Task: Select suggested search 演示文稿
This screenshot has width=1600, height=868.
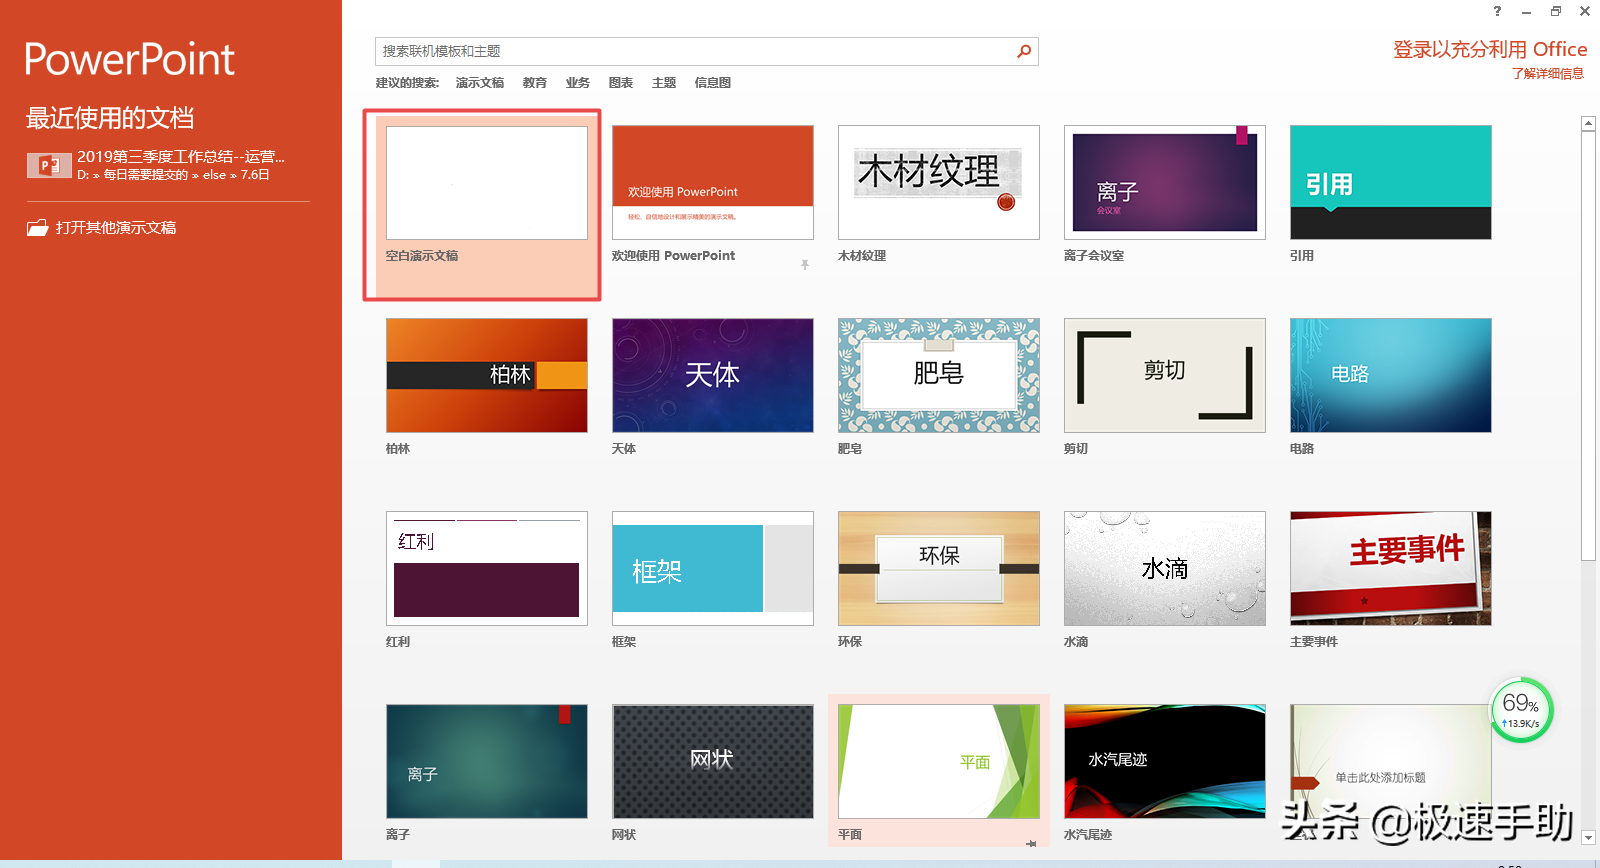Action: point(480,83)
